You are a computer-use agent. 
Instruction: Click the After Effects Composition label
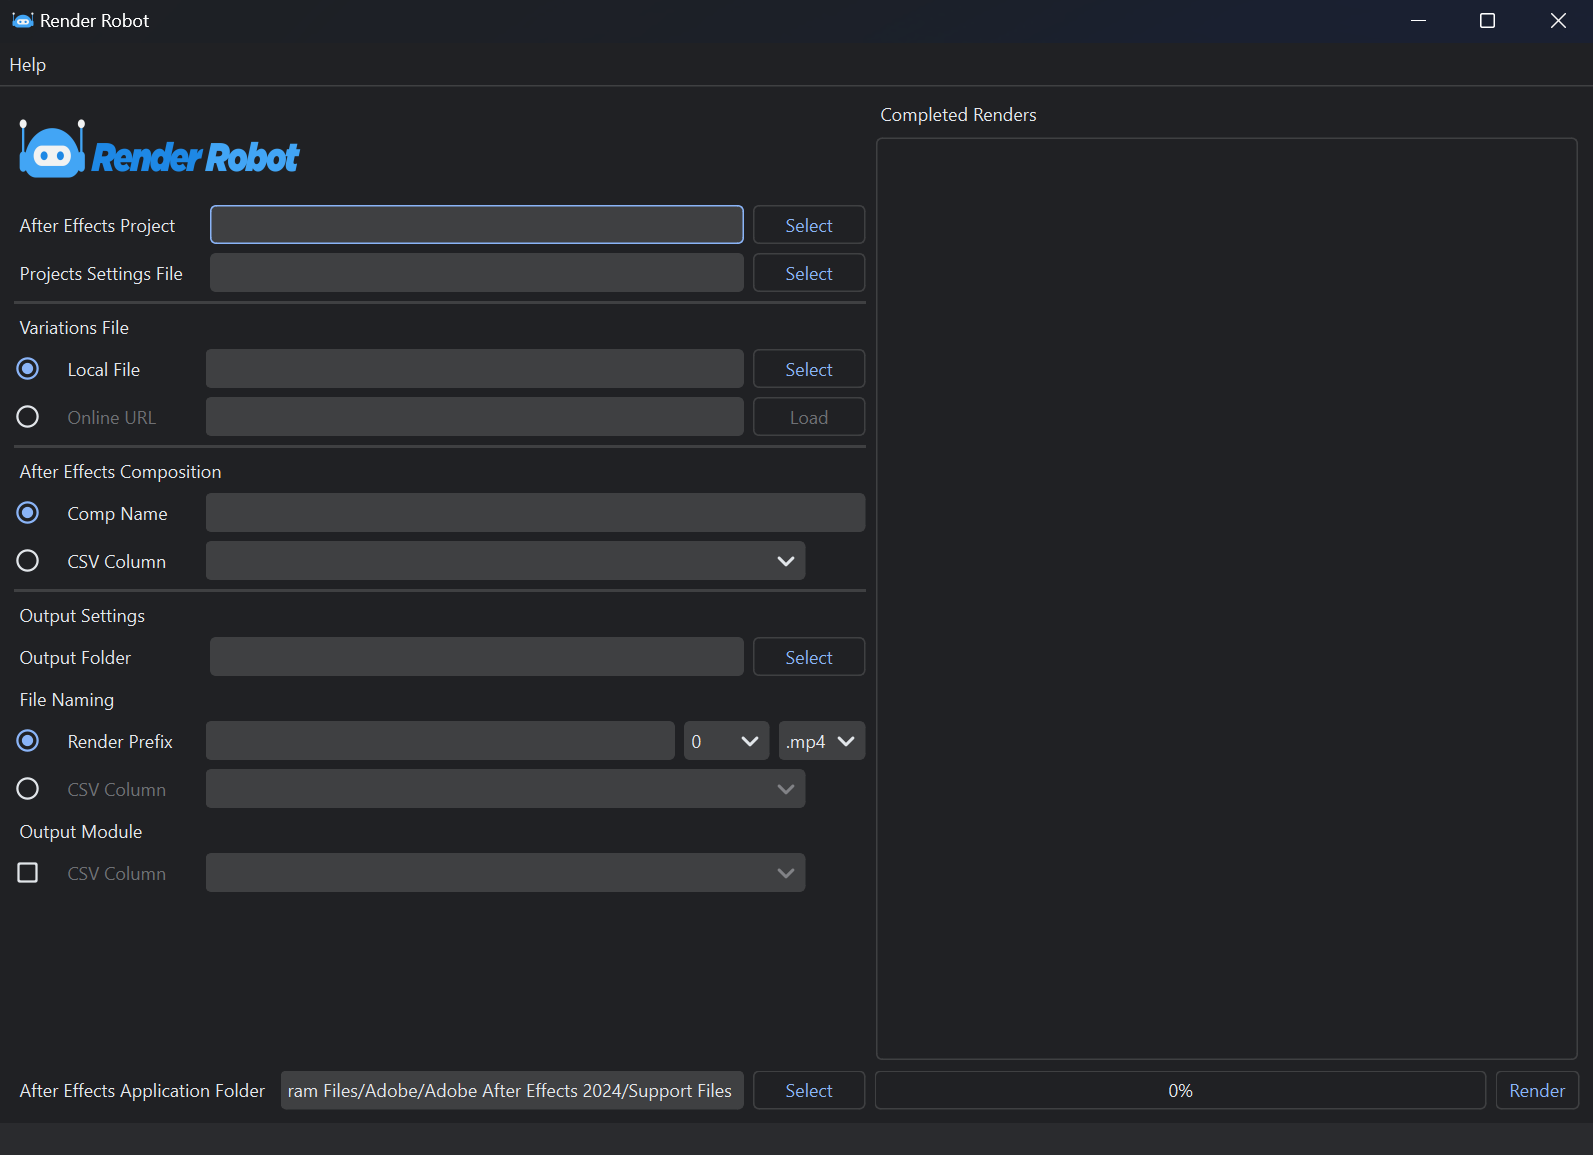click(120, 472)
